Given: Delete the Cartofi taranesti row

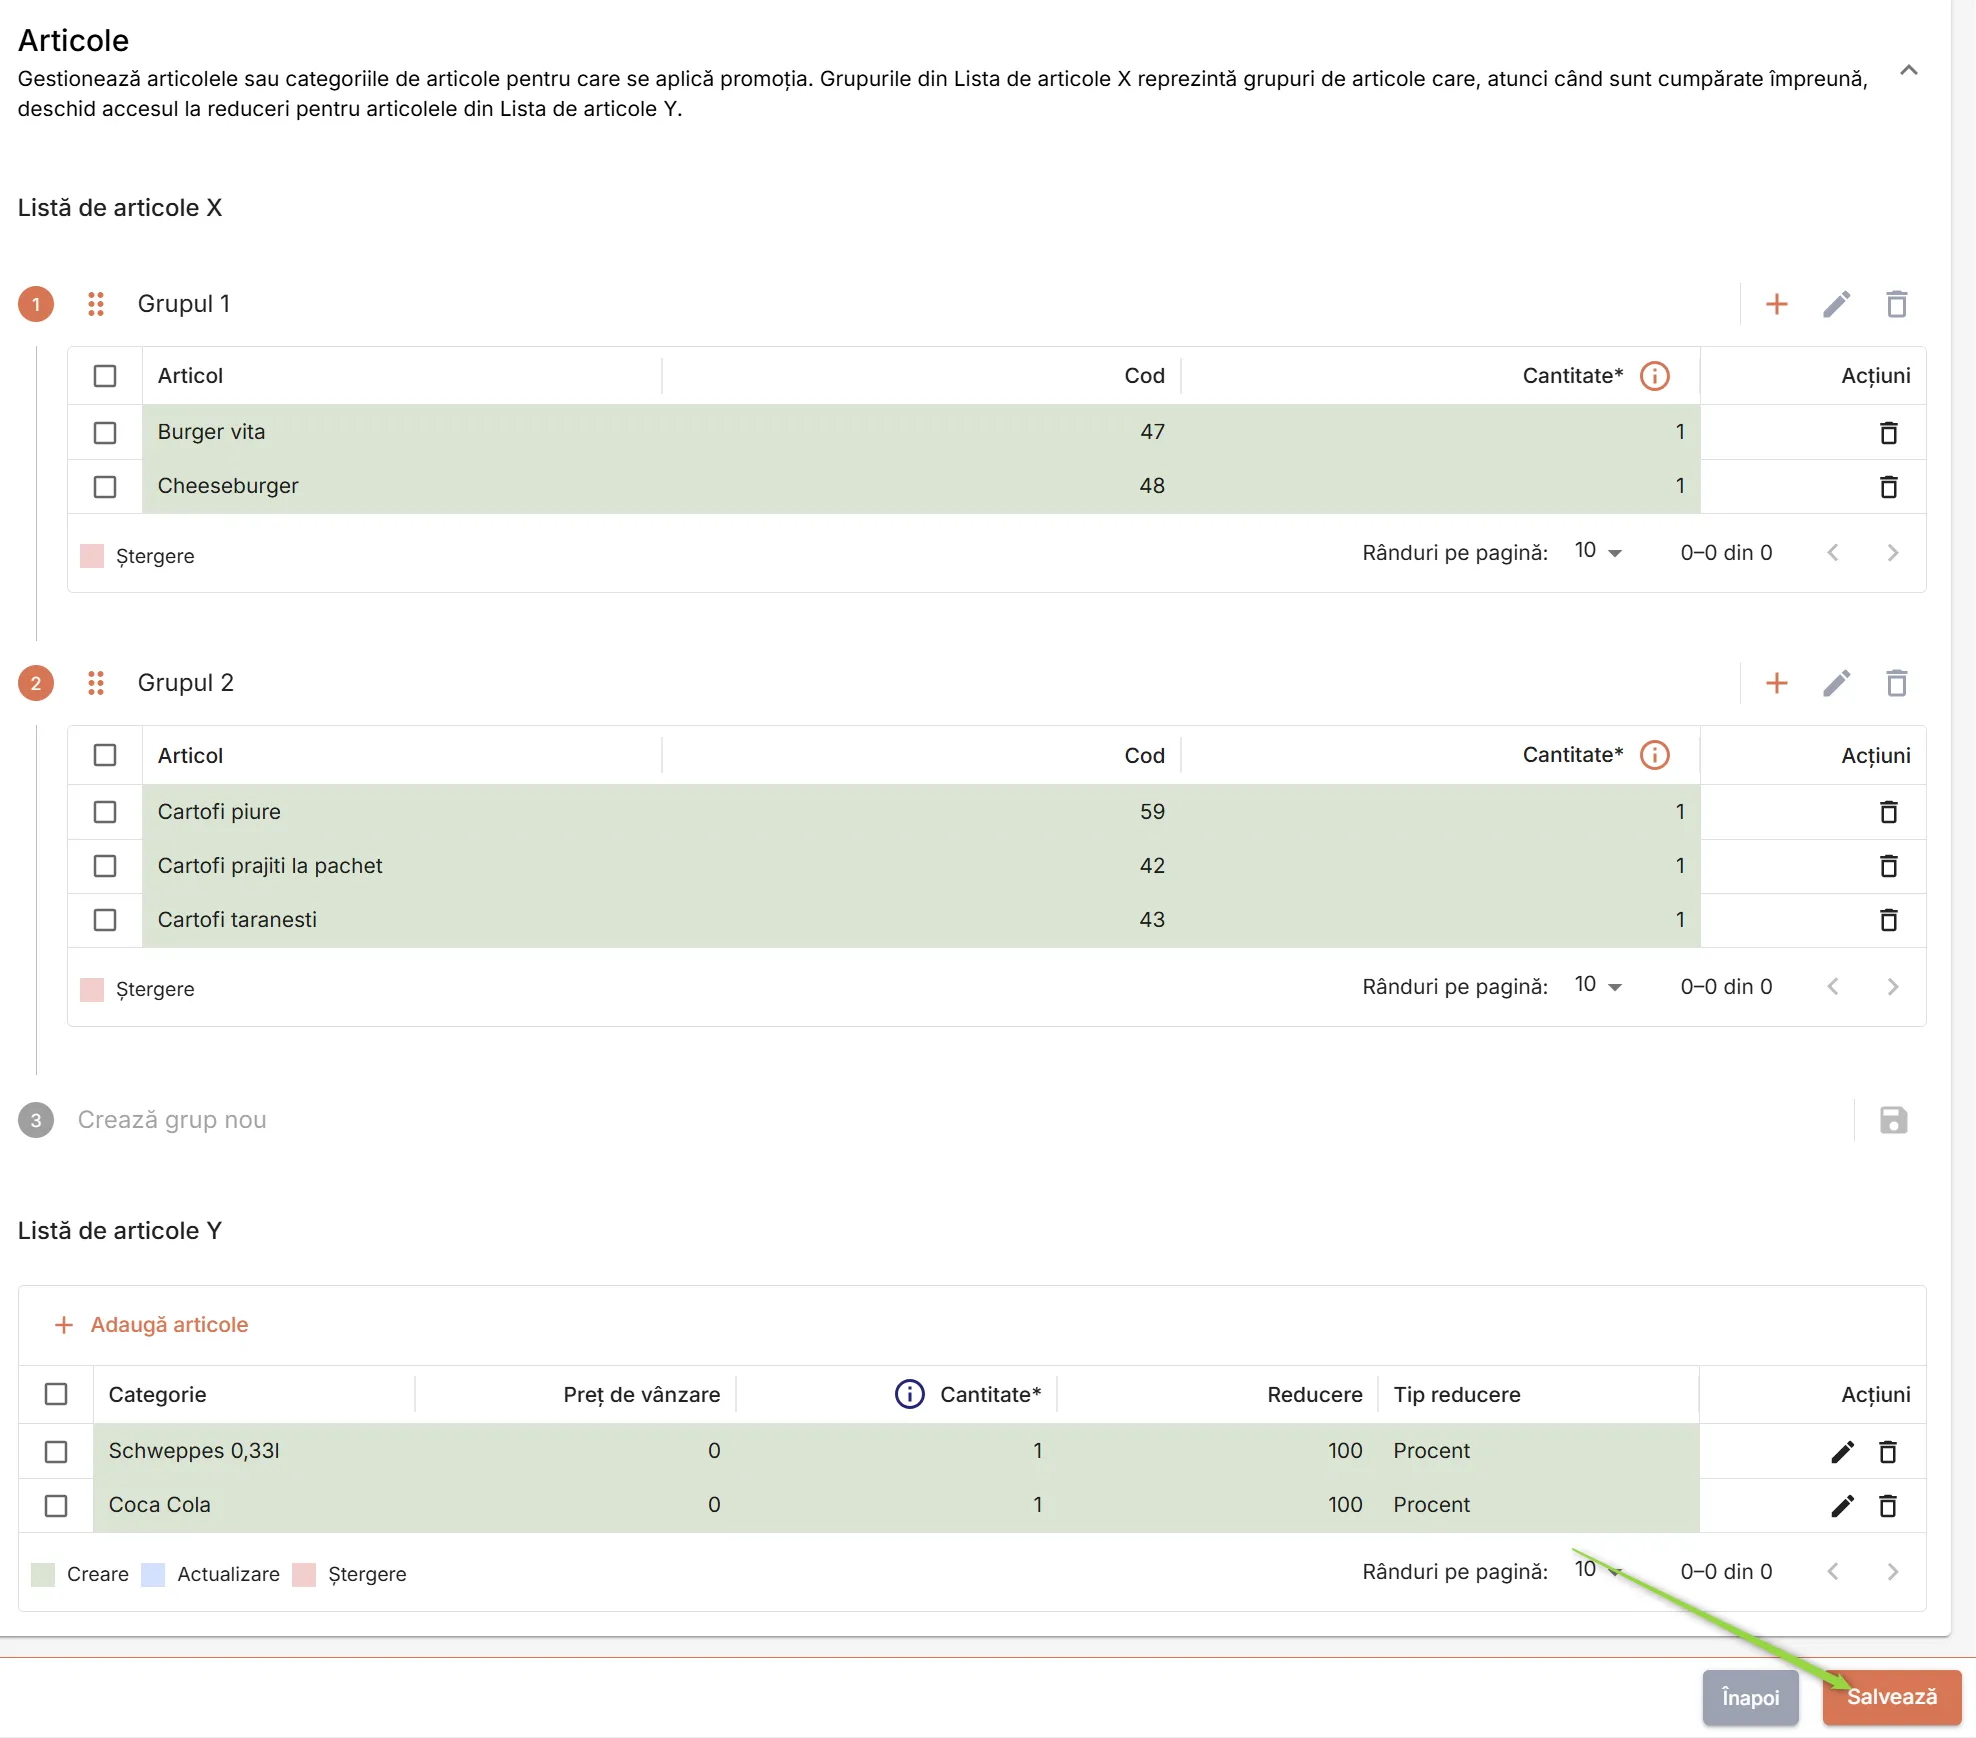Looking at the screenshot, I should point(1888,920).
